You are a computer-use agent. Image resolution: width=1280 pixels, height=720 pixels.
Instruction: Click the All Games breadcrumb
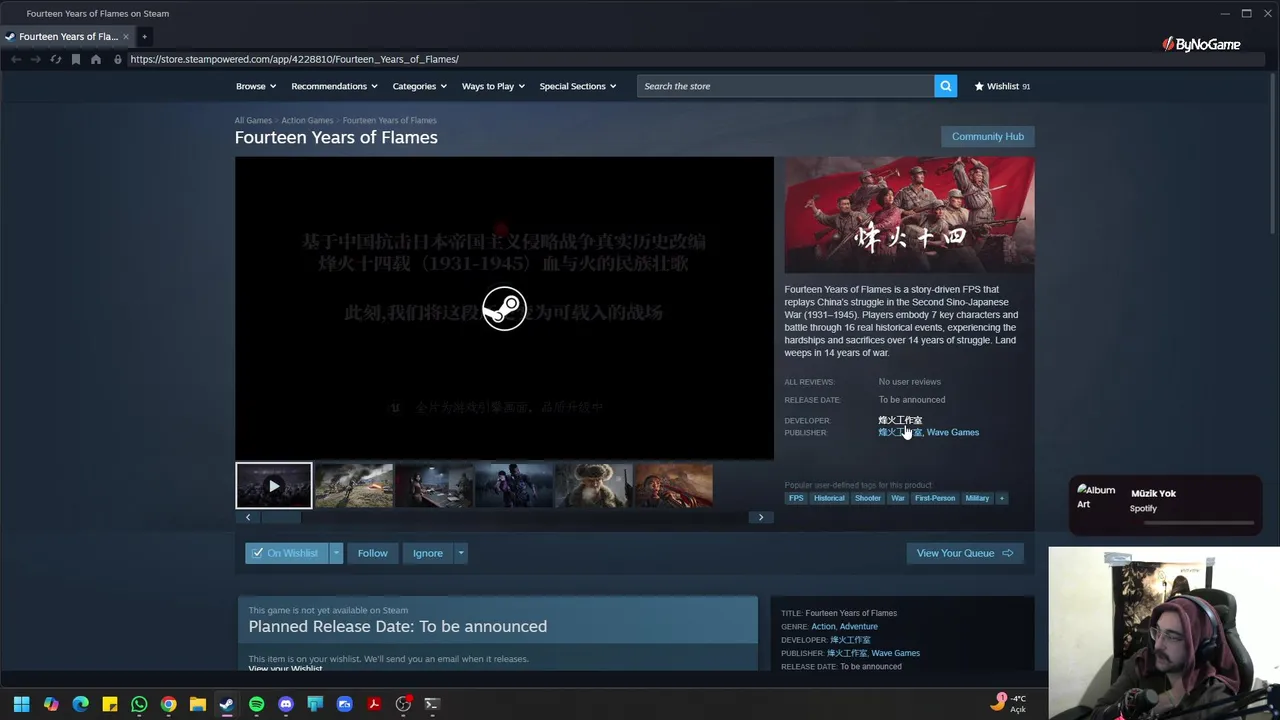click(x=253, y=120)
